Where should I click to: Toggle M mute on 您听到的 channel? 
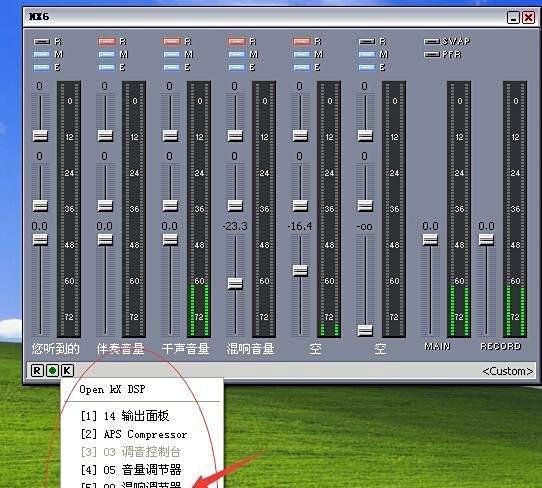[42, 54]
